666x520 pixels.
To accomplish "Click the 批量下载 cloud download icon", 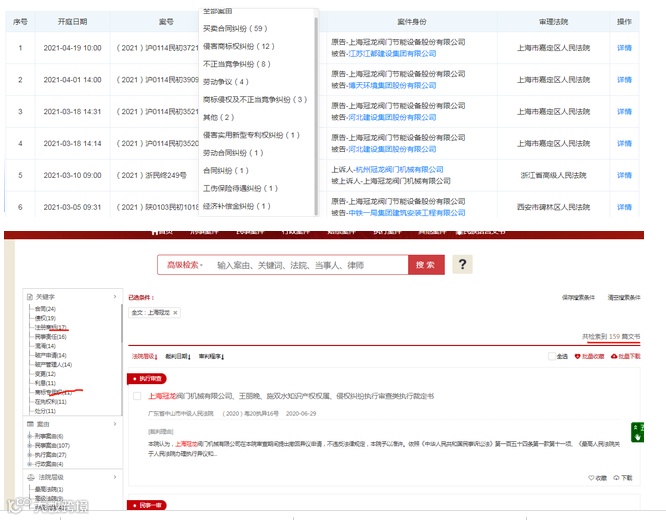I will click(x=614, y=356).
